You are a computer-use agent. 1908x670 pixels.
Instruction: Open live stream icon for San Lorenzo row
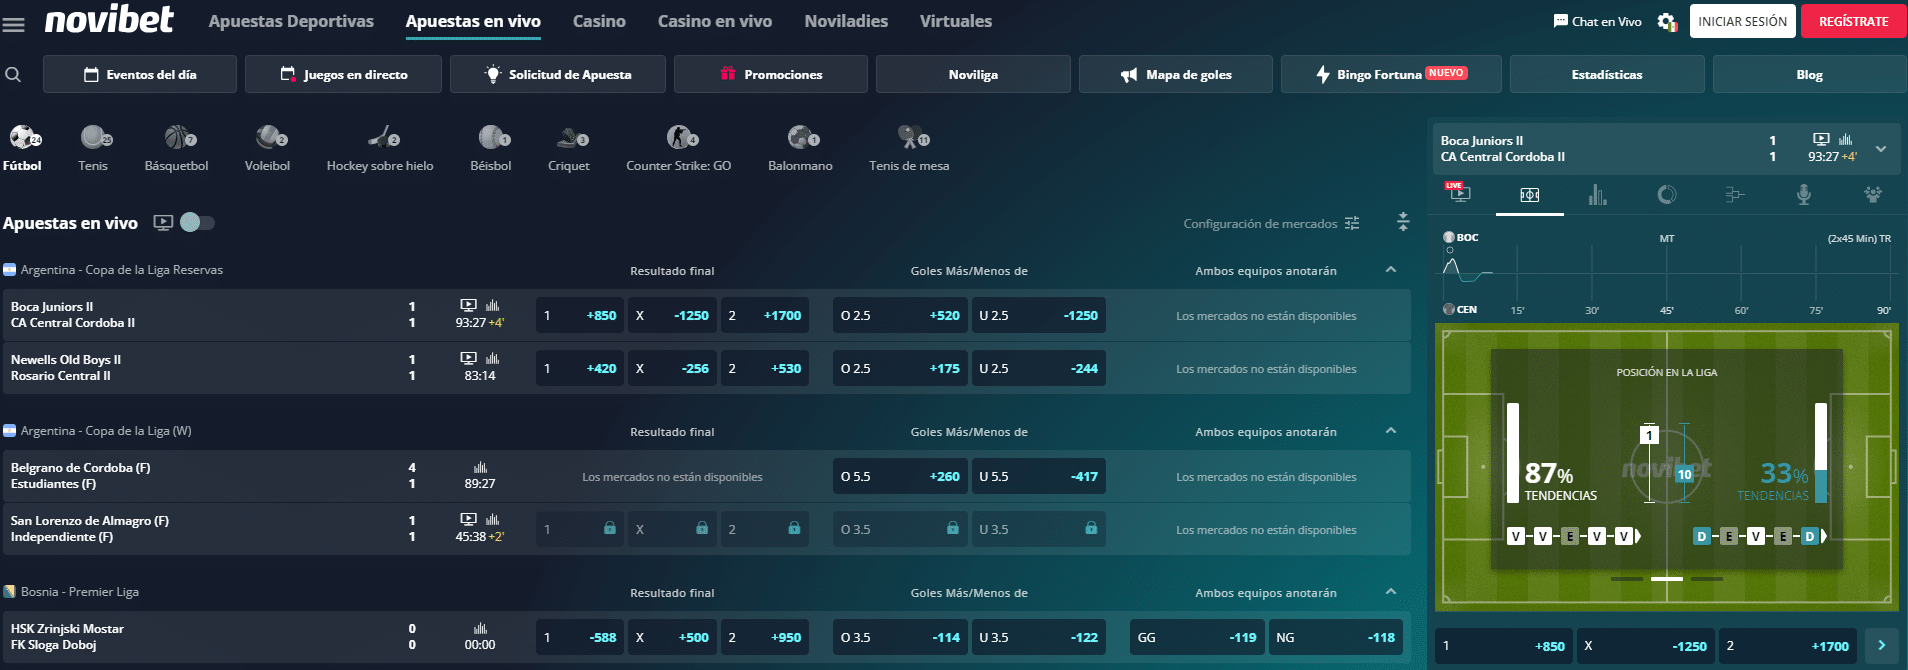468,519
